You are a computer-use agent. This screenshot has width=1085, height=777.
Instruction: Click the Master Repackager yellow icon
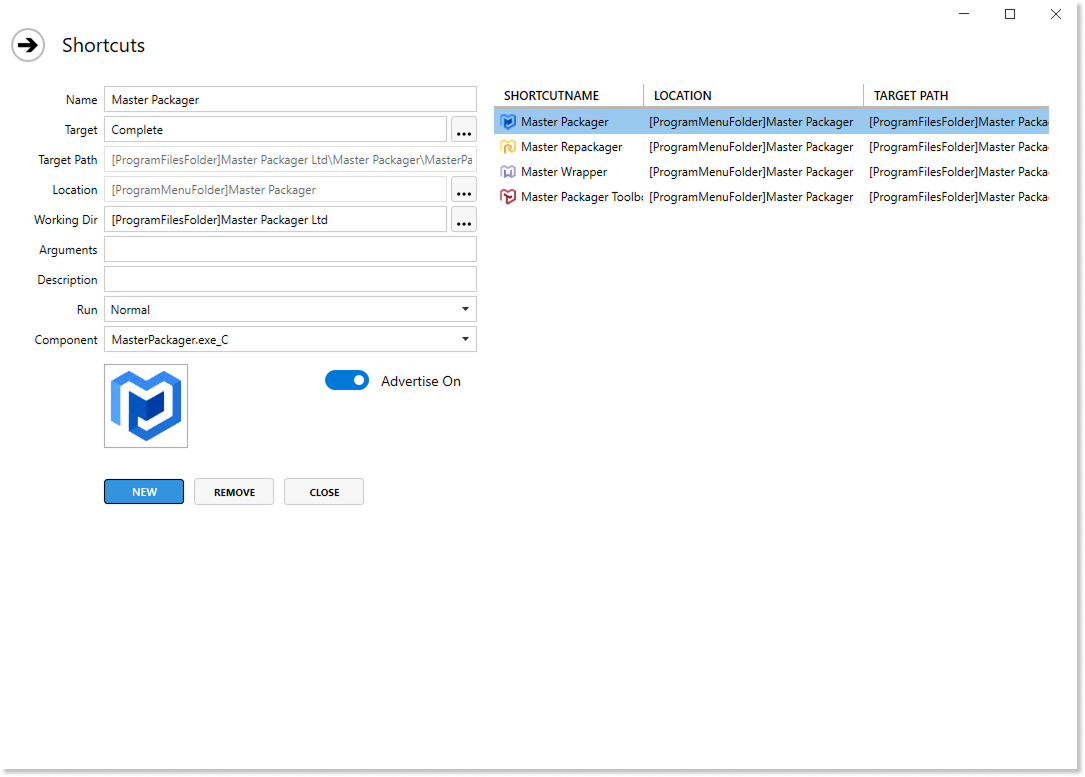coord(508,147)
